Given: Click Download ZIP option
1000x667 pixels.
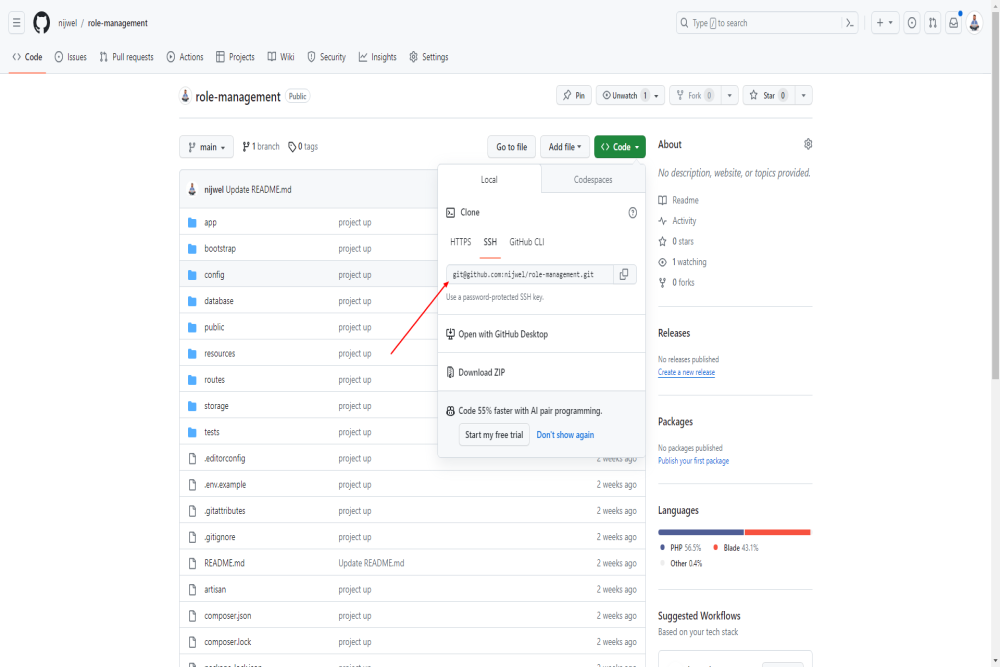Looking at the screenshot, I should pyautogui.click(x=482, y=372).
